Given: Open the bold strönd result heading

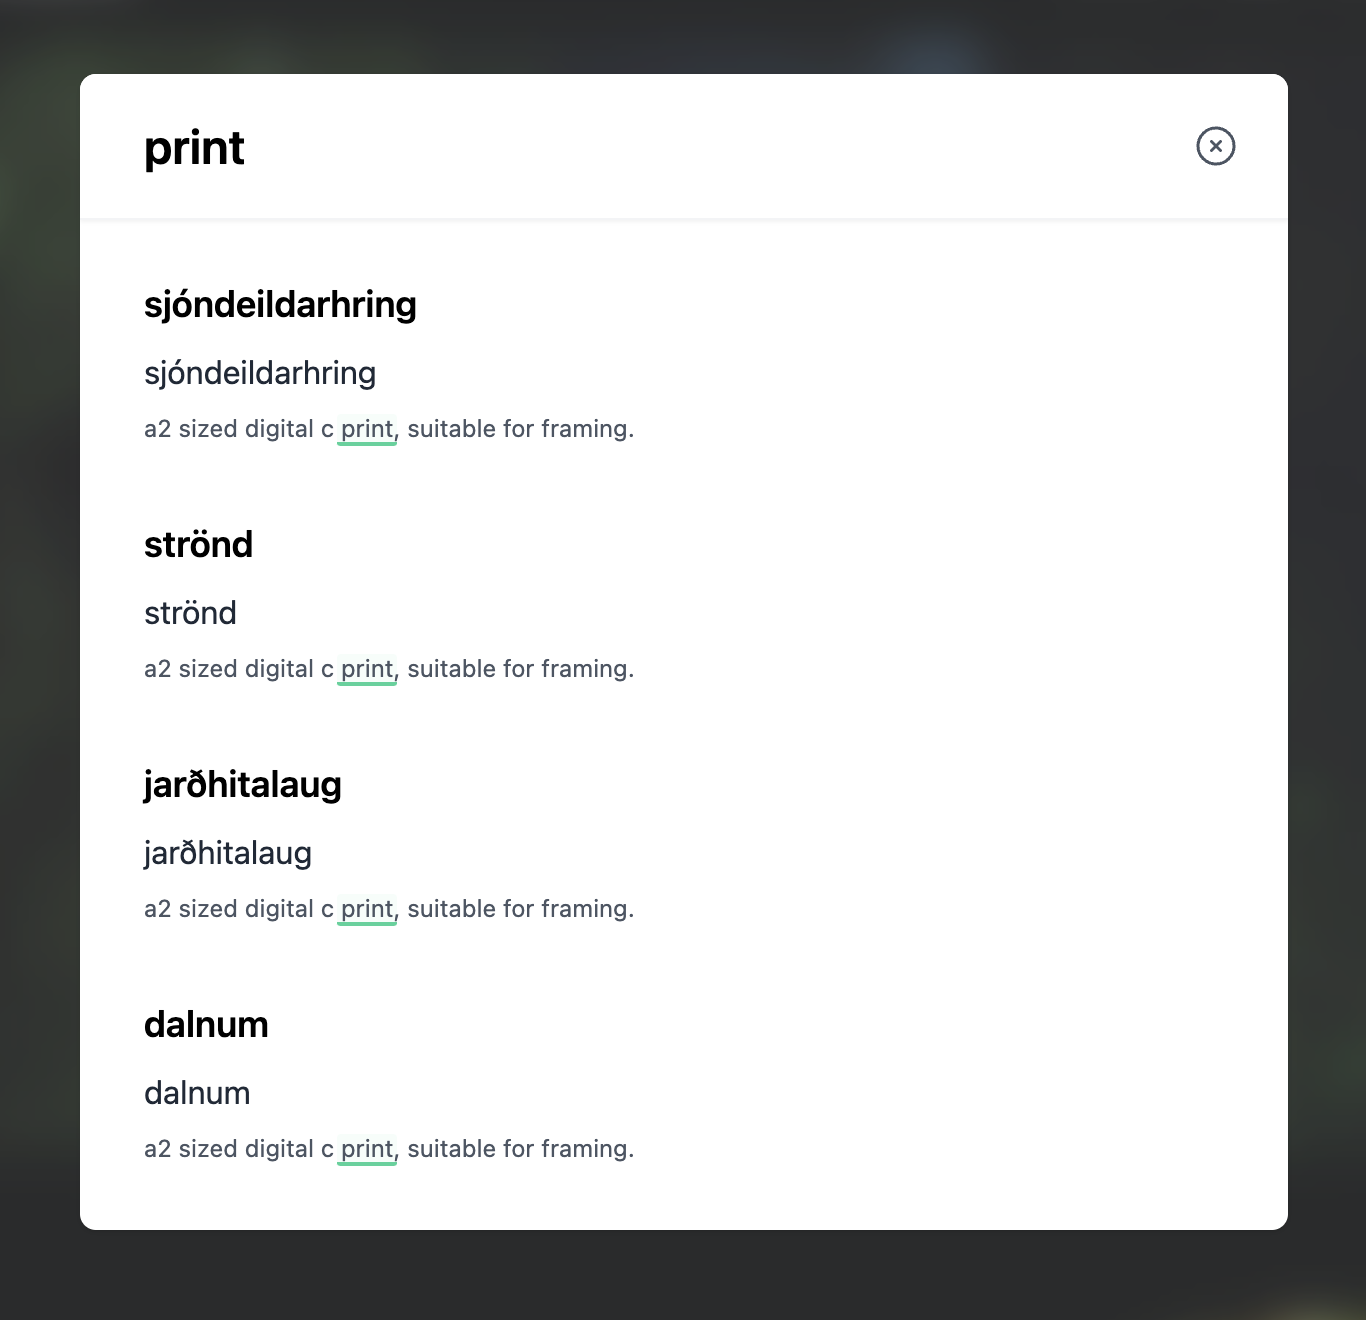Looking at the screenshot, I should coord(198,545).
